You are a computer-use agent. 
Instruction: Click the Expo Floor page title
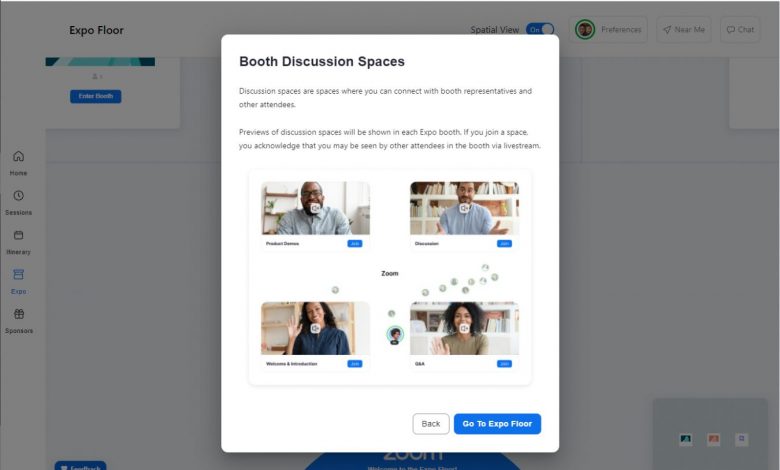97,30
